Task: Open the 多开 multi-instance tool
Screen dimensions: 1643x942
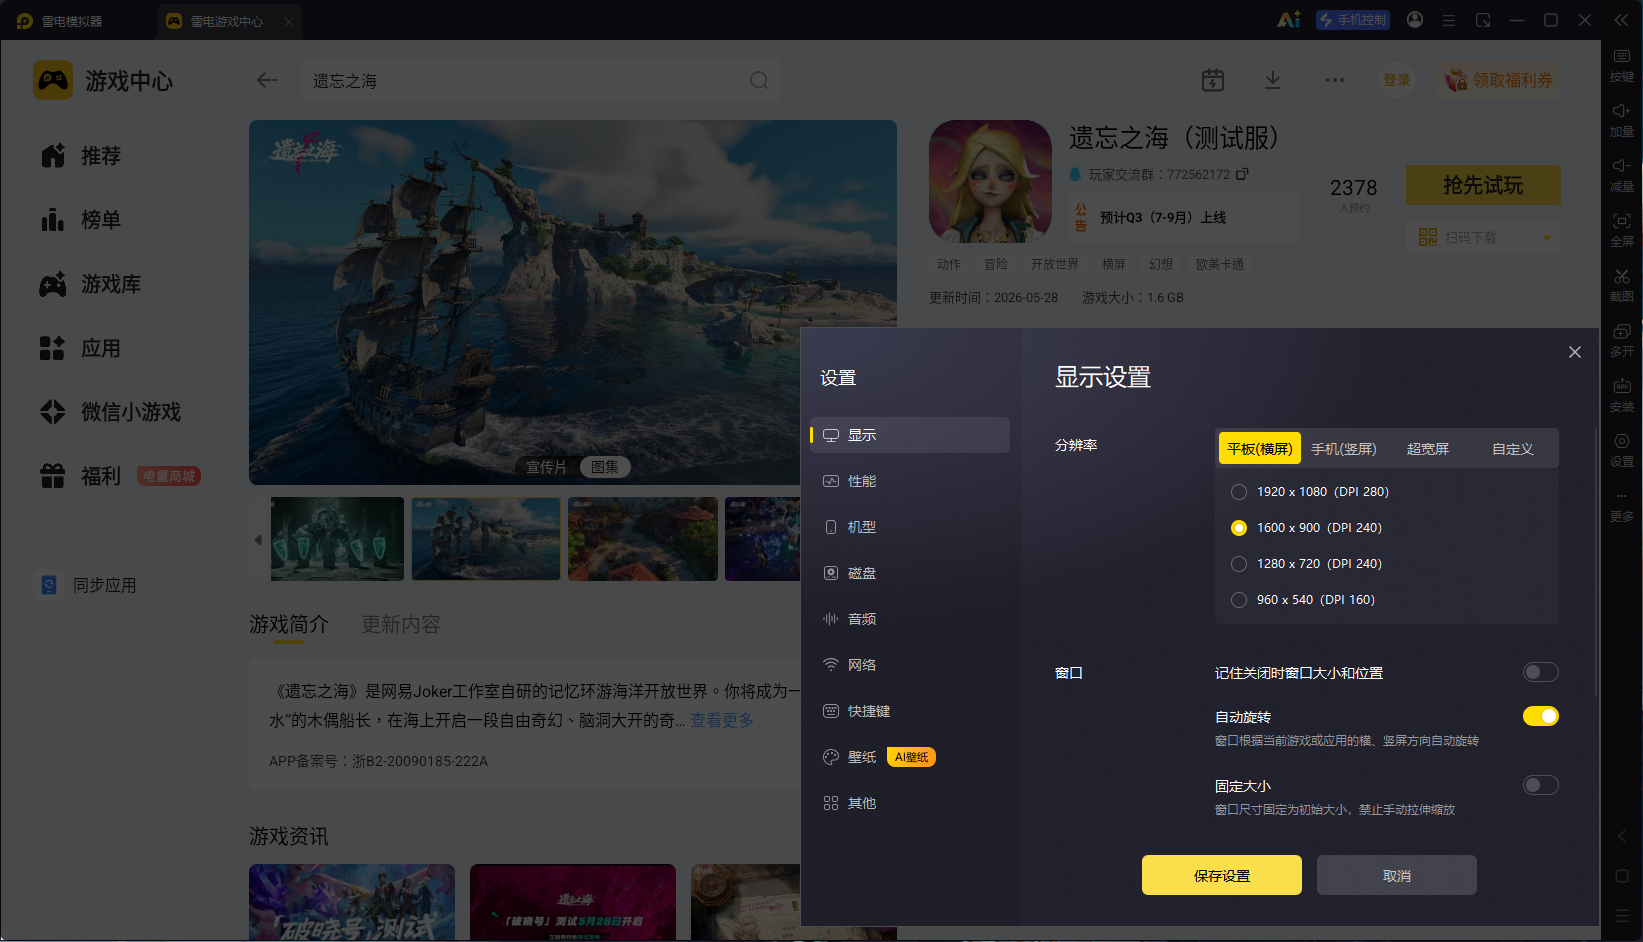Action: [x=1621, y=340]
